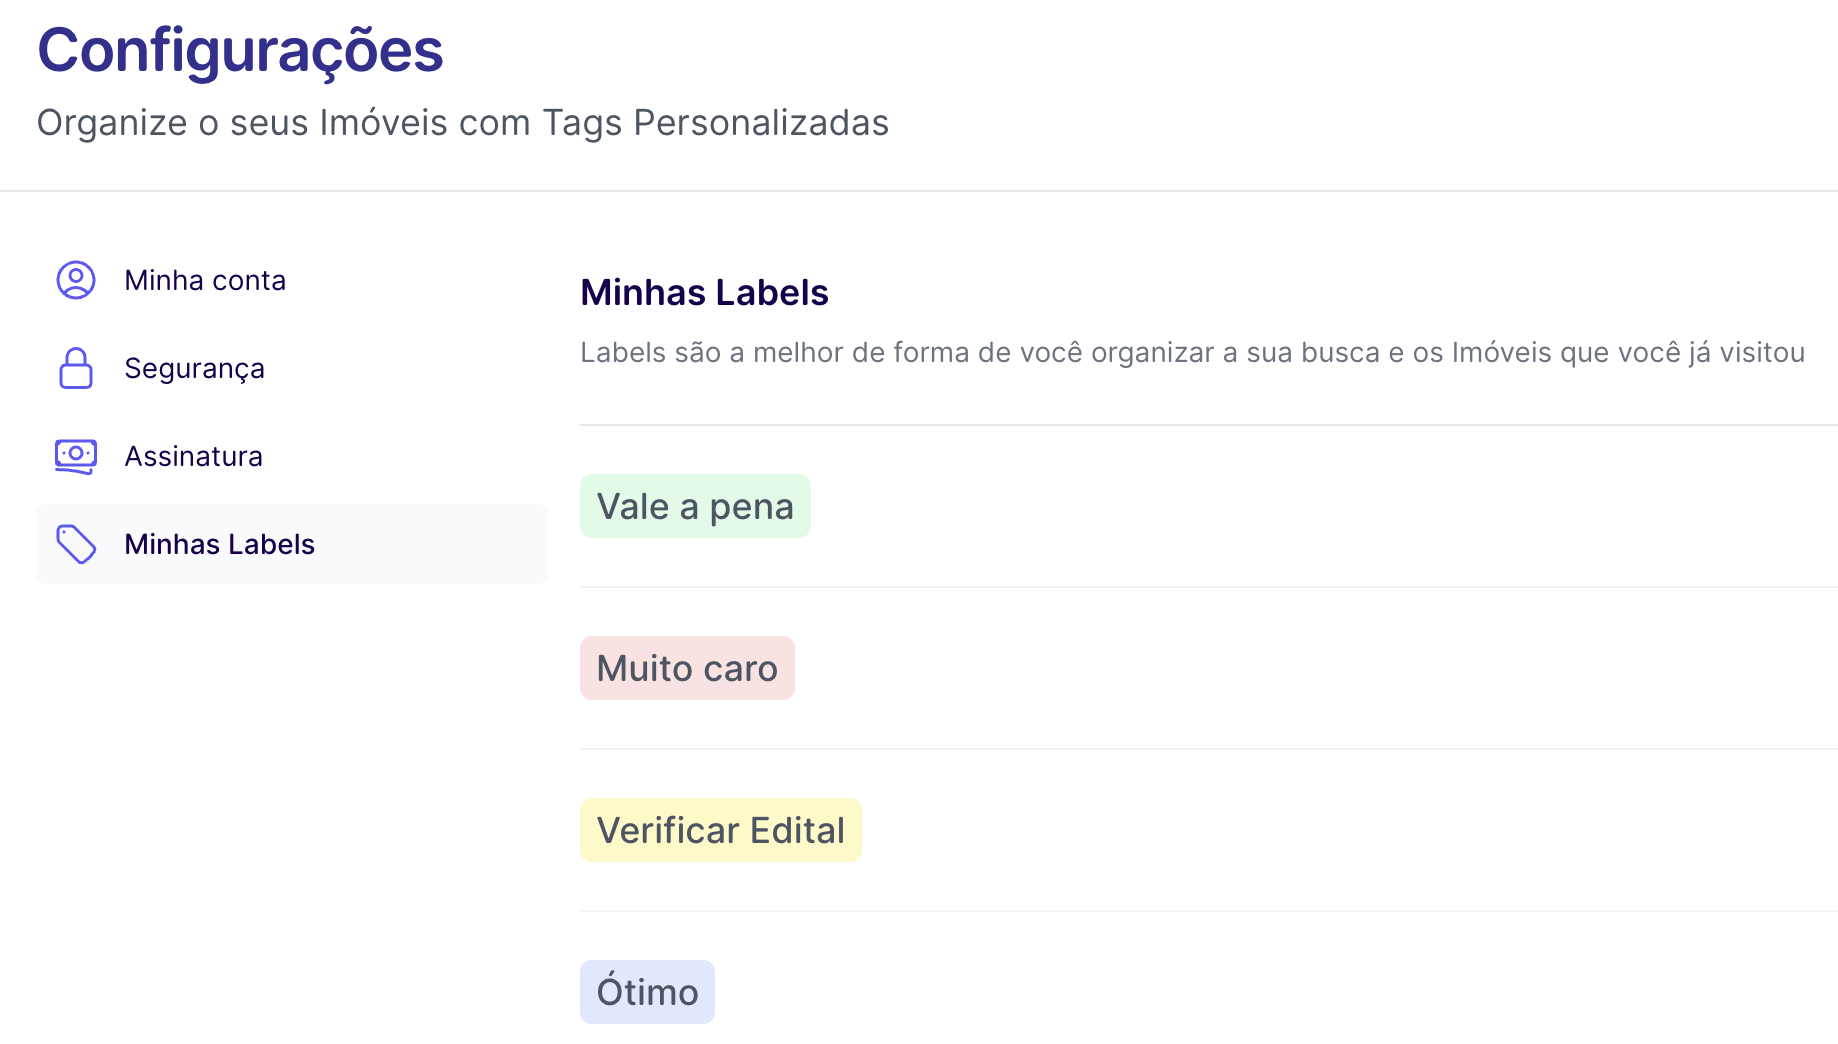The height and width of the screenshot is (1044, 1838).
Task: Click the Minhas Labels section heading
Action: (x=704, y=292)
